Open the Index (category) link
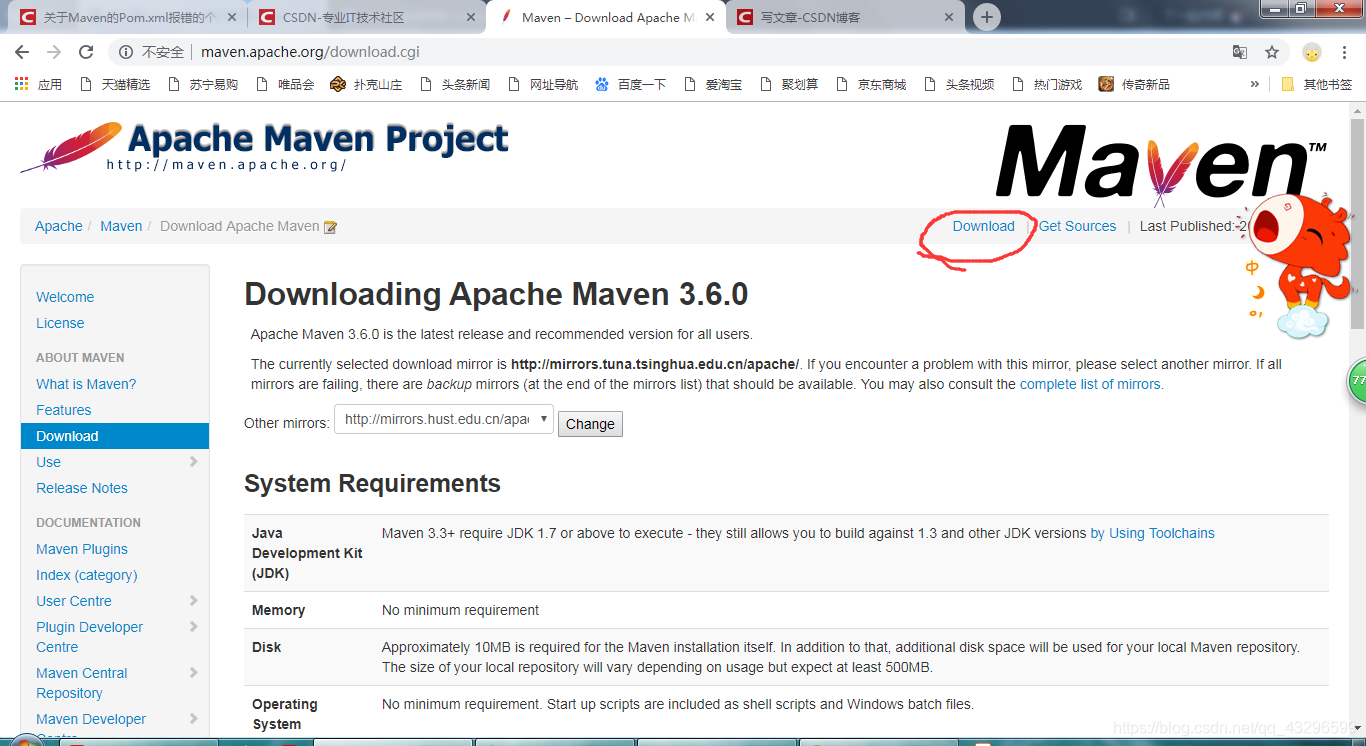Screen dimensions: 1366x746 [x=87, y=575]
